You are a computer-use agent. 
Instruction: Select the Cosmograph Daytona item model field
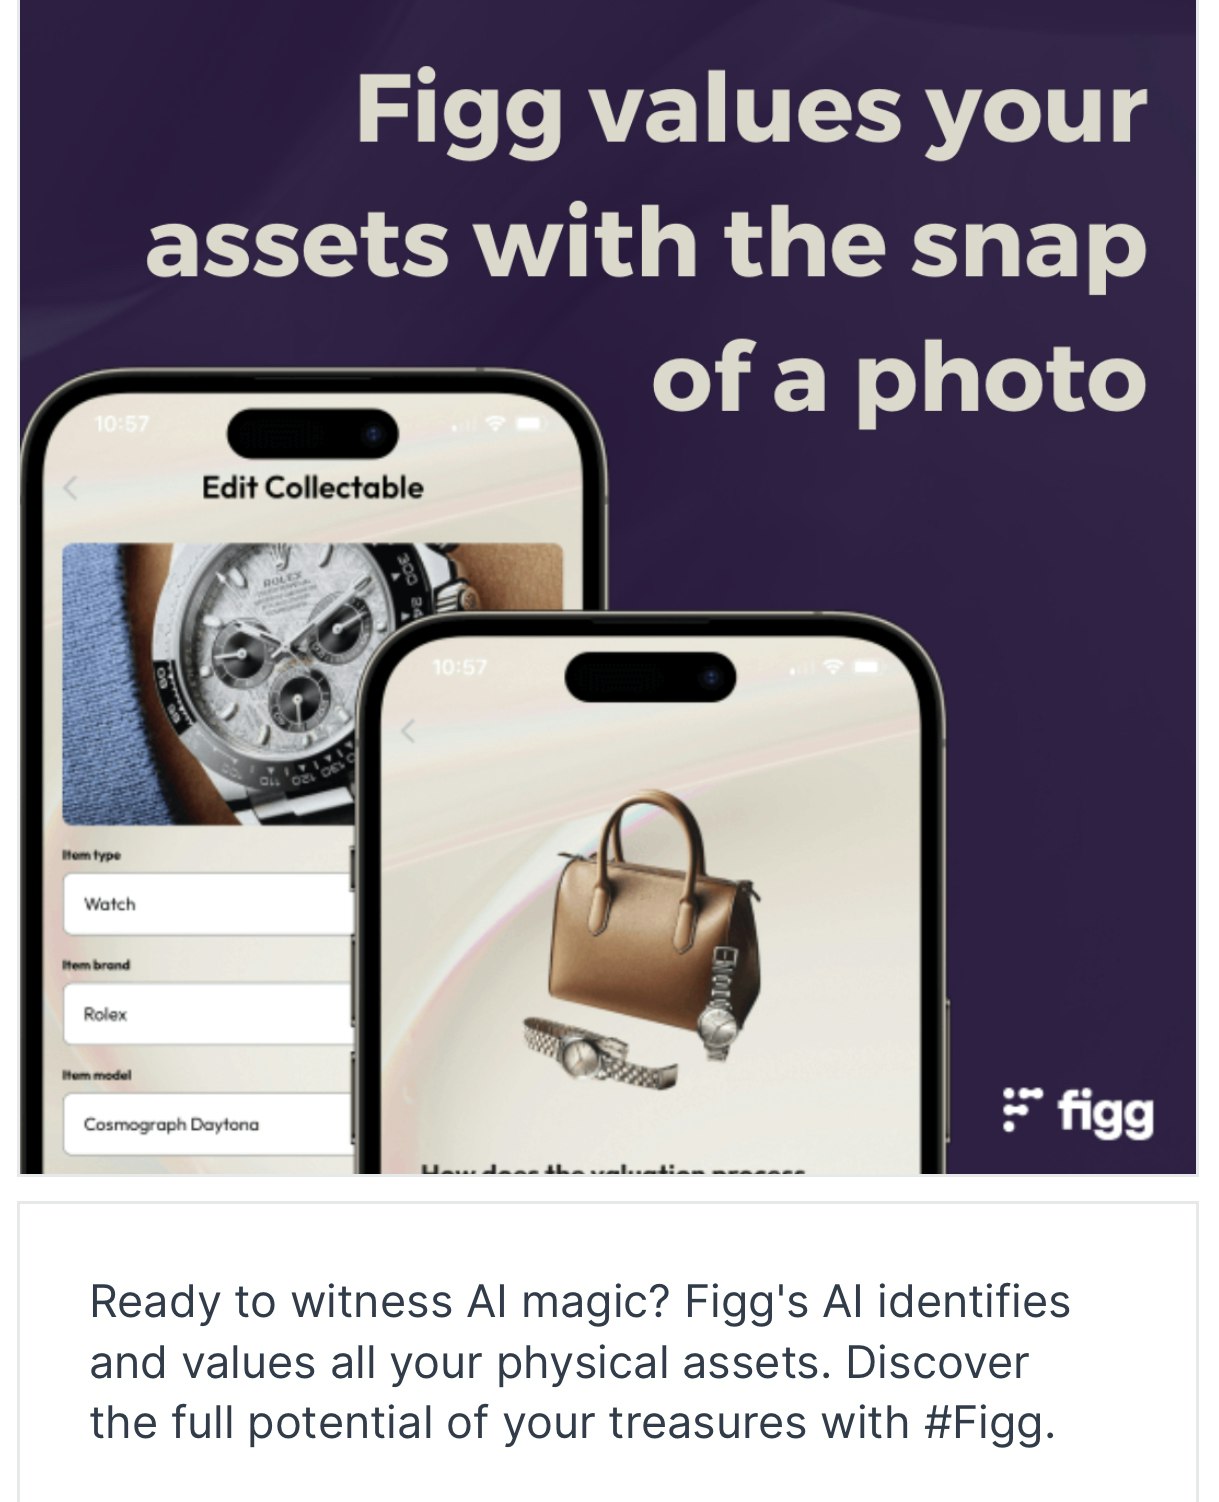point(208,1124)
